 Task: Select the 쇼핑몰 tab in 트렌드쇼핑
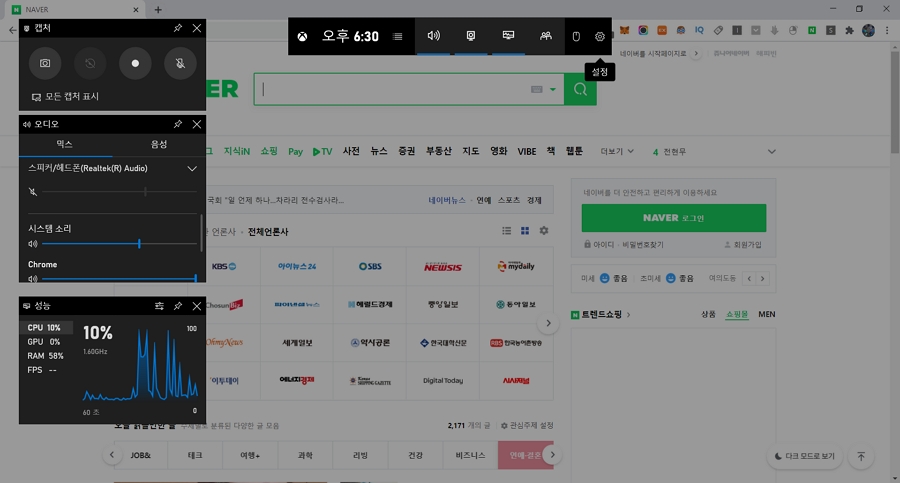(737, 314)
